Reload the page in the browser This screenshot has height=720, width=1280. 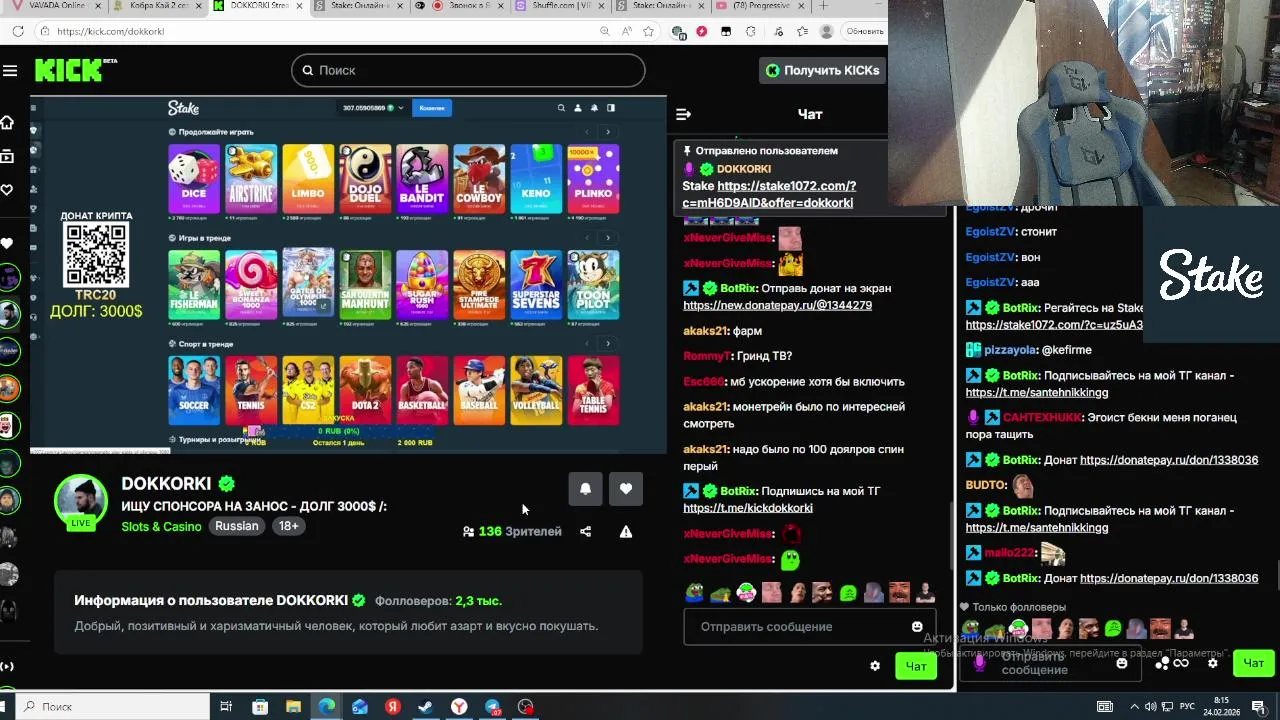click(18, 31)
